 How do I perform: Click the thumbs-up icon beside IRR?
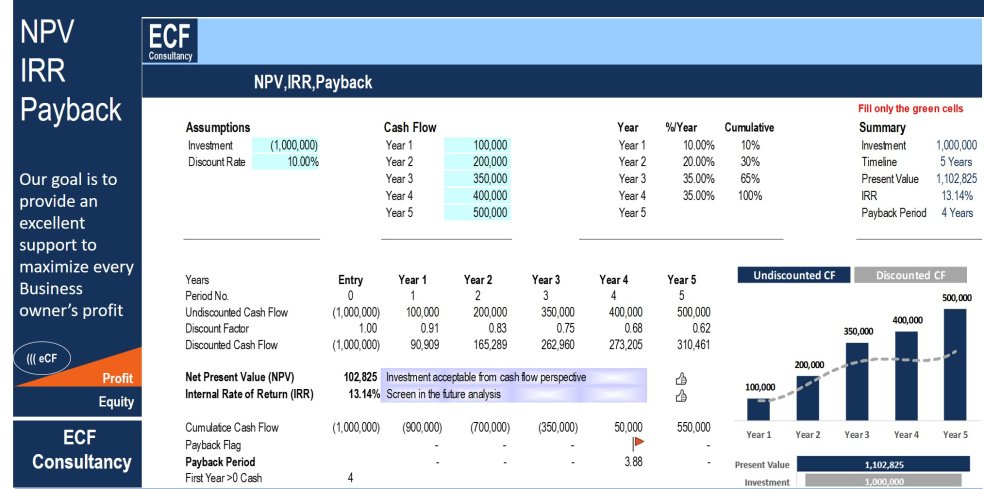(682, 395)
